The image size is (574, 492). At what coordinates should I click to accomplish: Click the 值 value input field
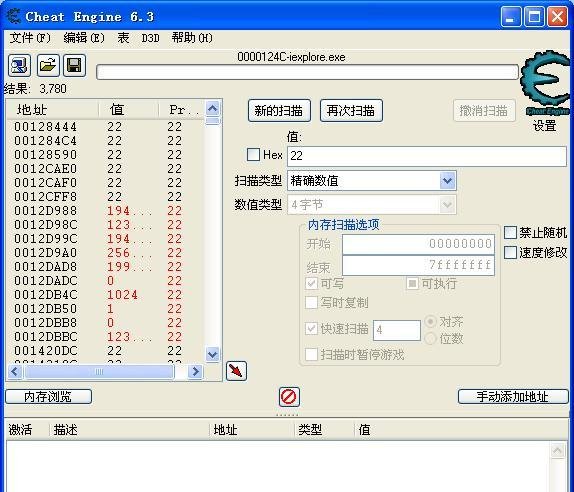click(x=427, y=156)
